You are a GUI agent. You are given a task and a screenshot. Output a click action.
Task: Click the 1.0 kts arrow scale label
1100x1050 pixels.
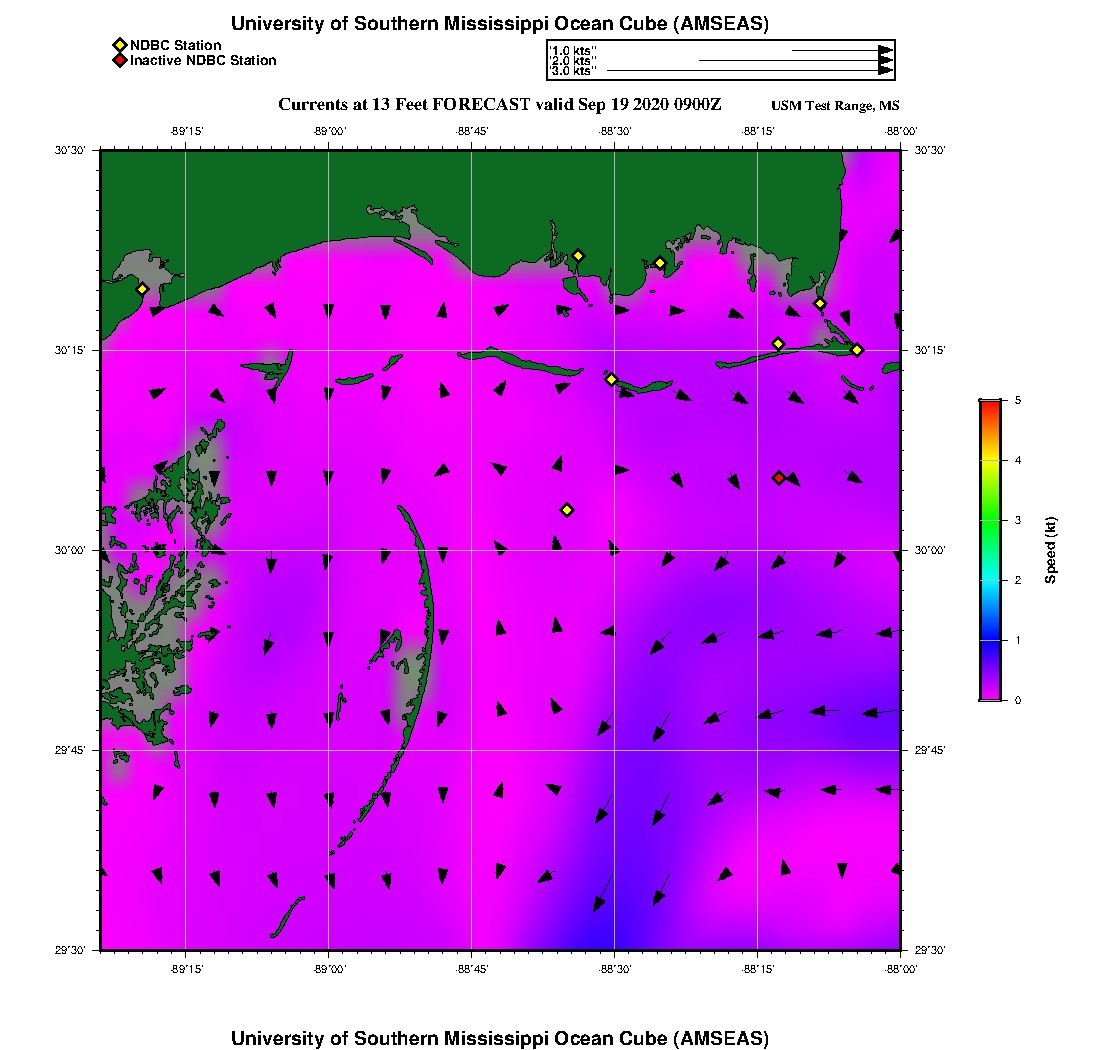coord(574,49)
